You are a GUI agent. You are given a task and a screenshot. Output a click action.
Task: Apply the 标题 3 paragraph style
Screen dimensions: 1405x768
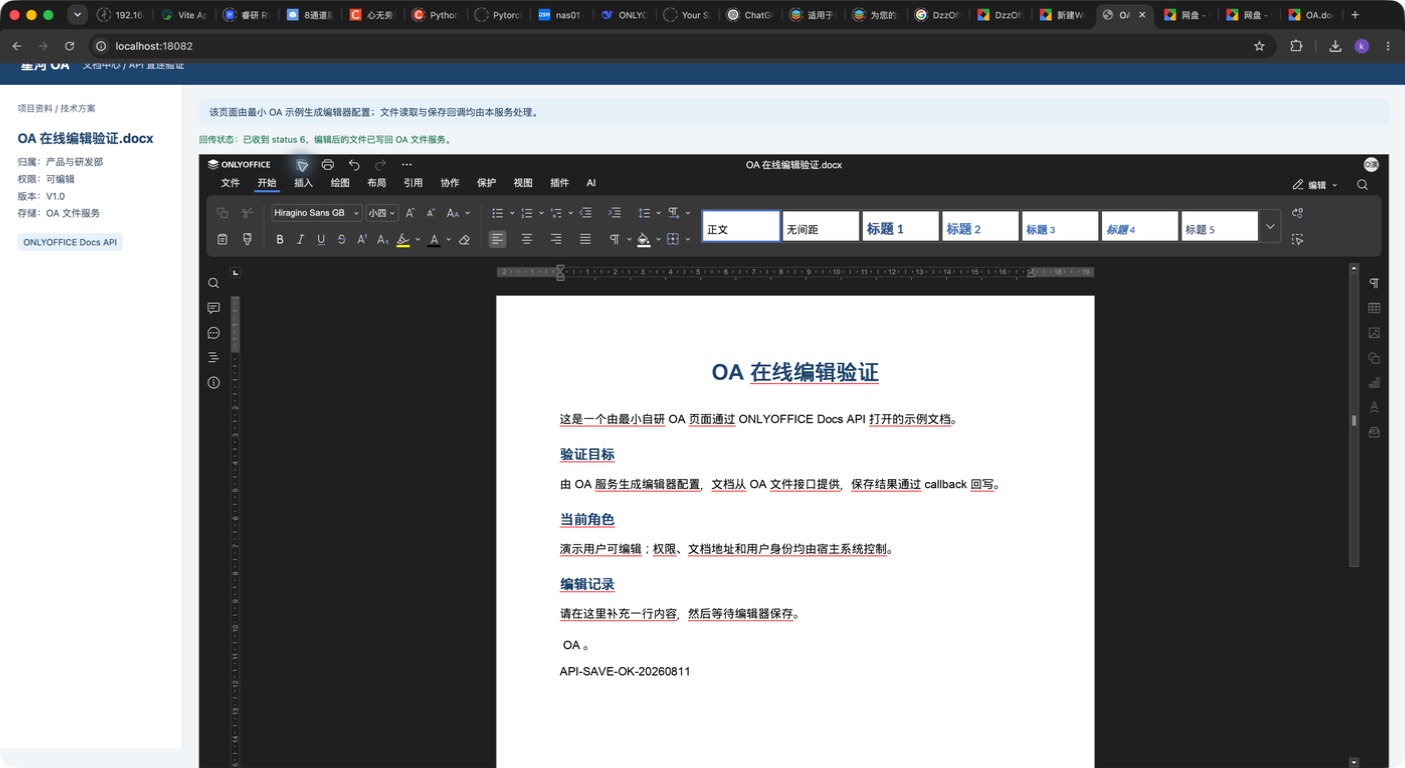pyautogui.click(x=1060, y=226)
